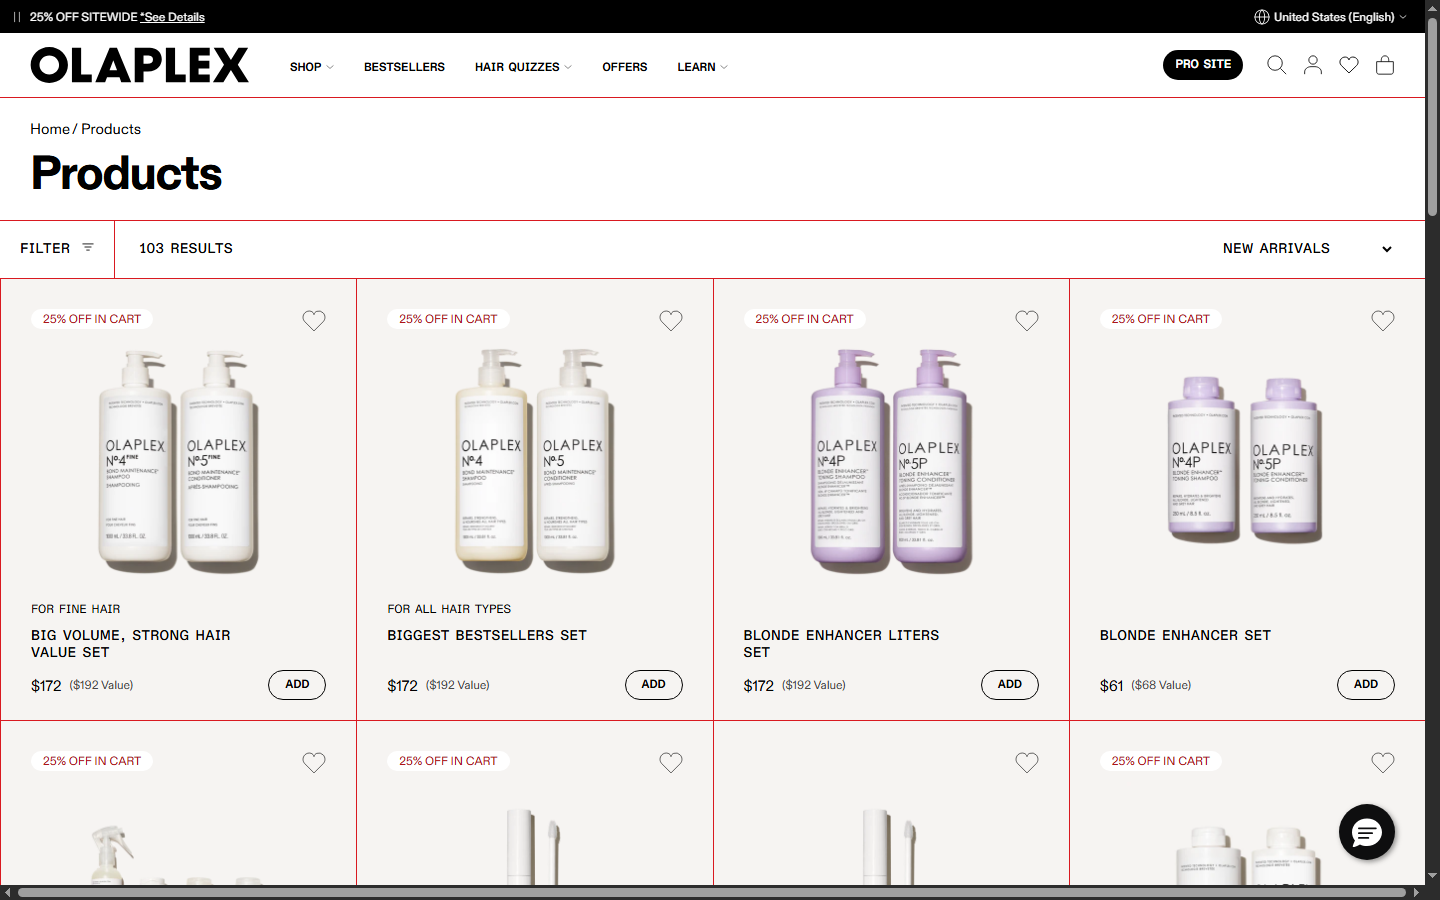Go to OFFERS

coord(625,67)
